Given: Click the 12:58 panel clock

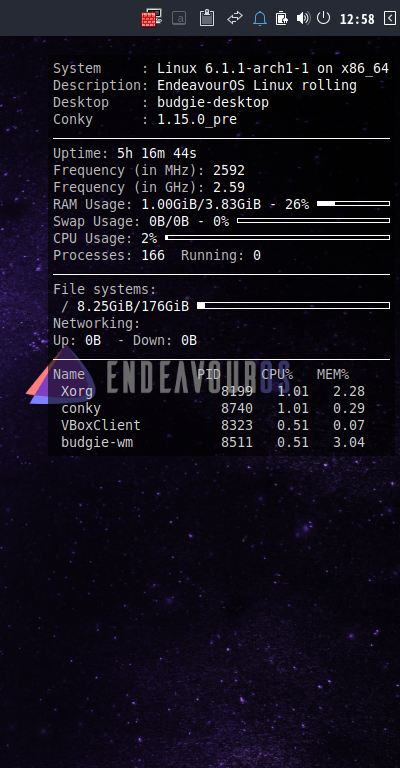Looking at the screenshot, I should click(x=357, y=19).
